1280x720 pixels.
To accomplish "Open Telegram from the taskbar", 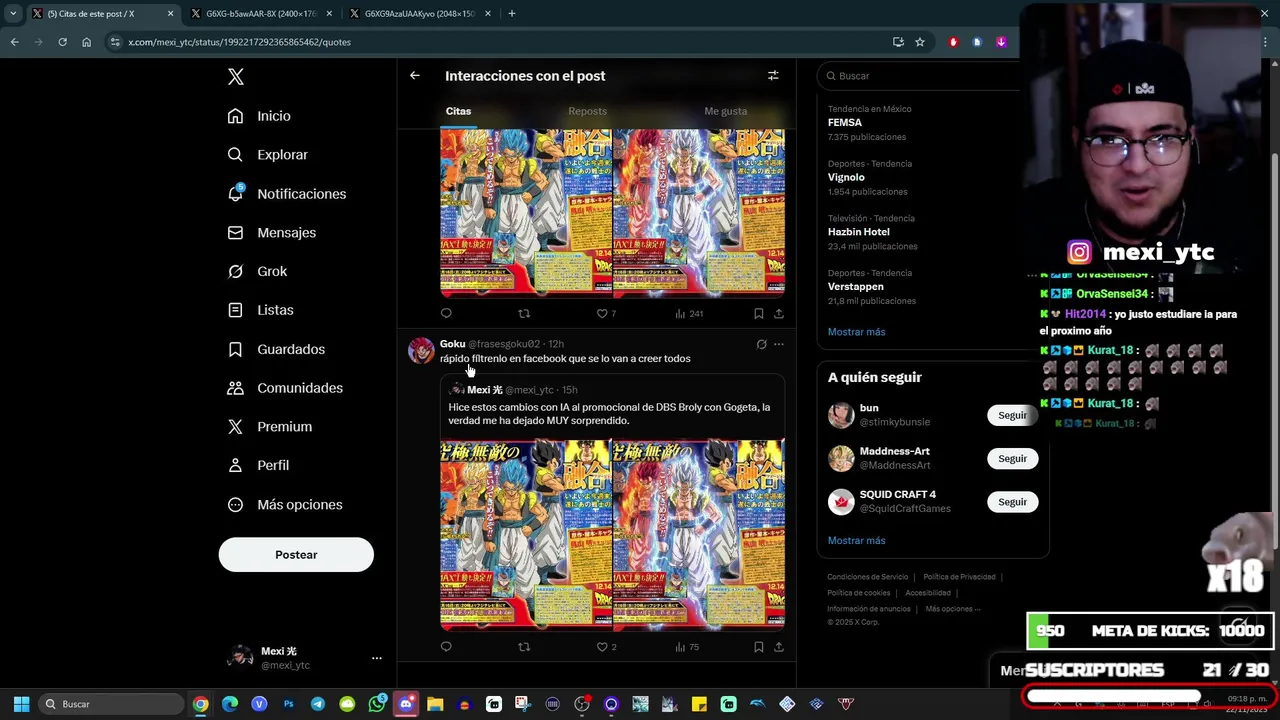I will pyautogui.click(x=318, y=704).
